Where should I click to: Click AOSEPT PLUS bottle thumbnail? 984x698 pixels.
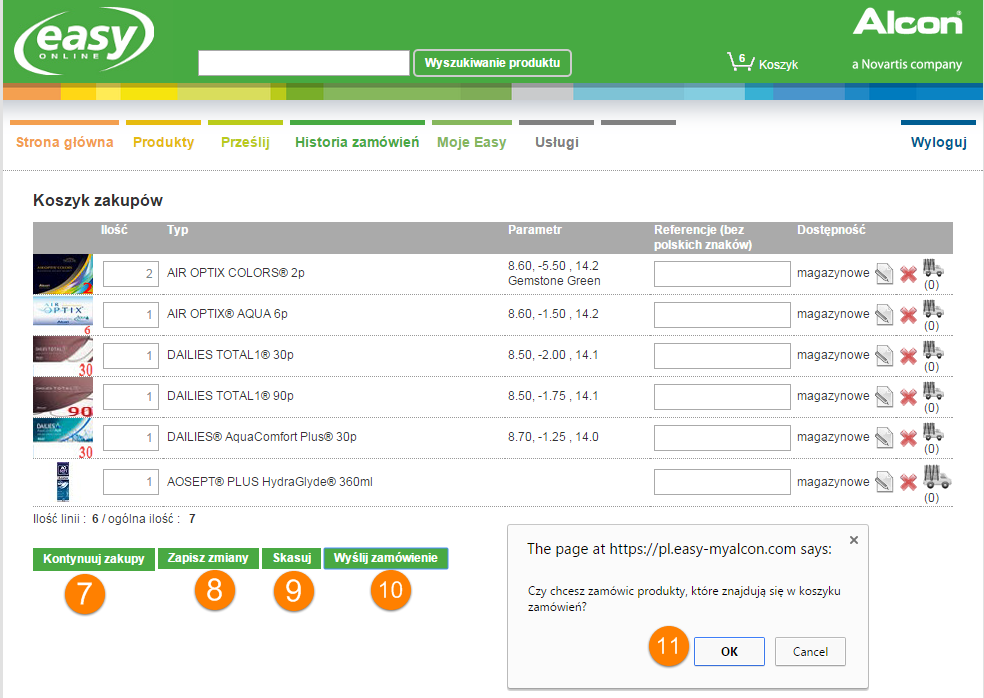click(63, 482)
